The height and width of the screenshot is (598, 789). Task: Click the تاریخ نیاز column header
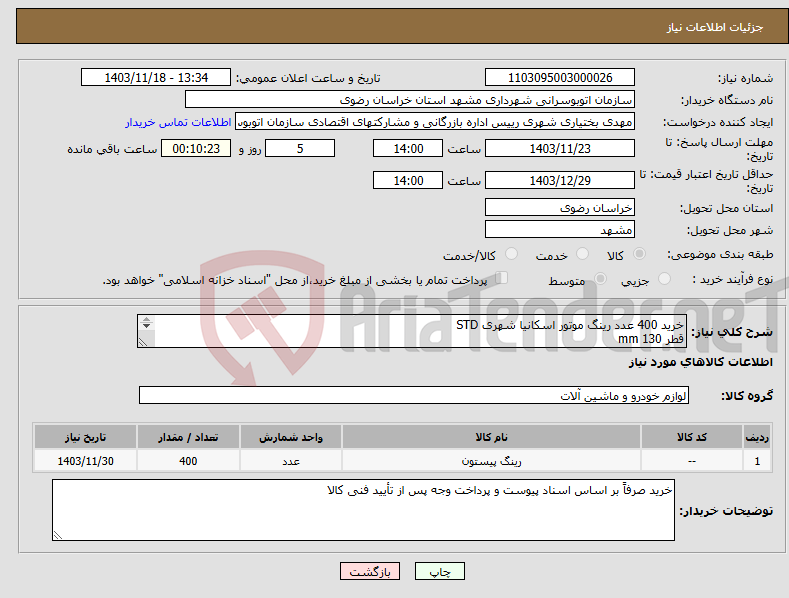[85, 437]
